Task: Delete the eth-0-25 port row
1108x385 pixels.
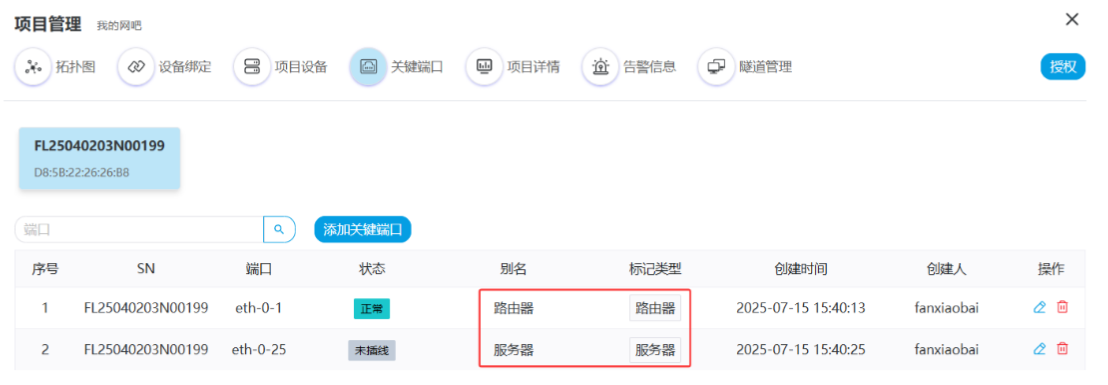Action: click(x=1062, y=348)
